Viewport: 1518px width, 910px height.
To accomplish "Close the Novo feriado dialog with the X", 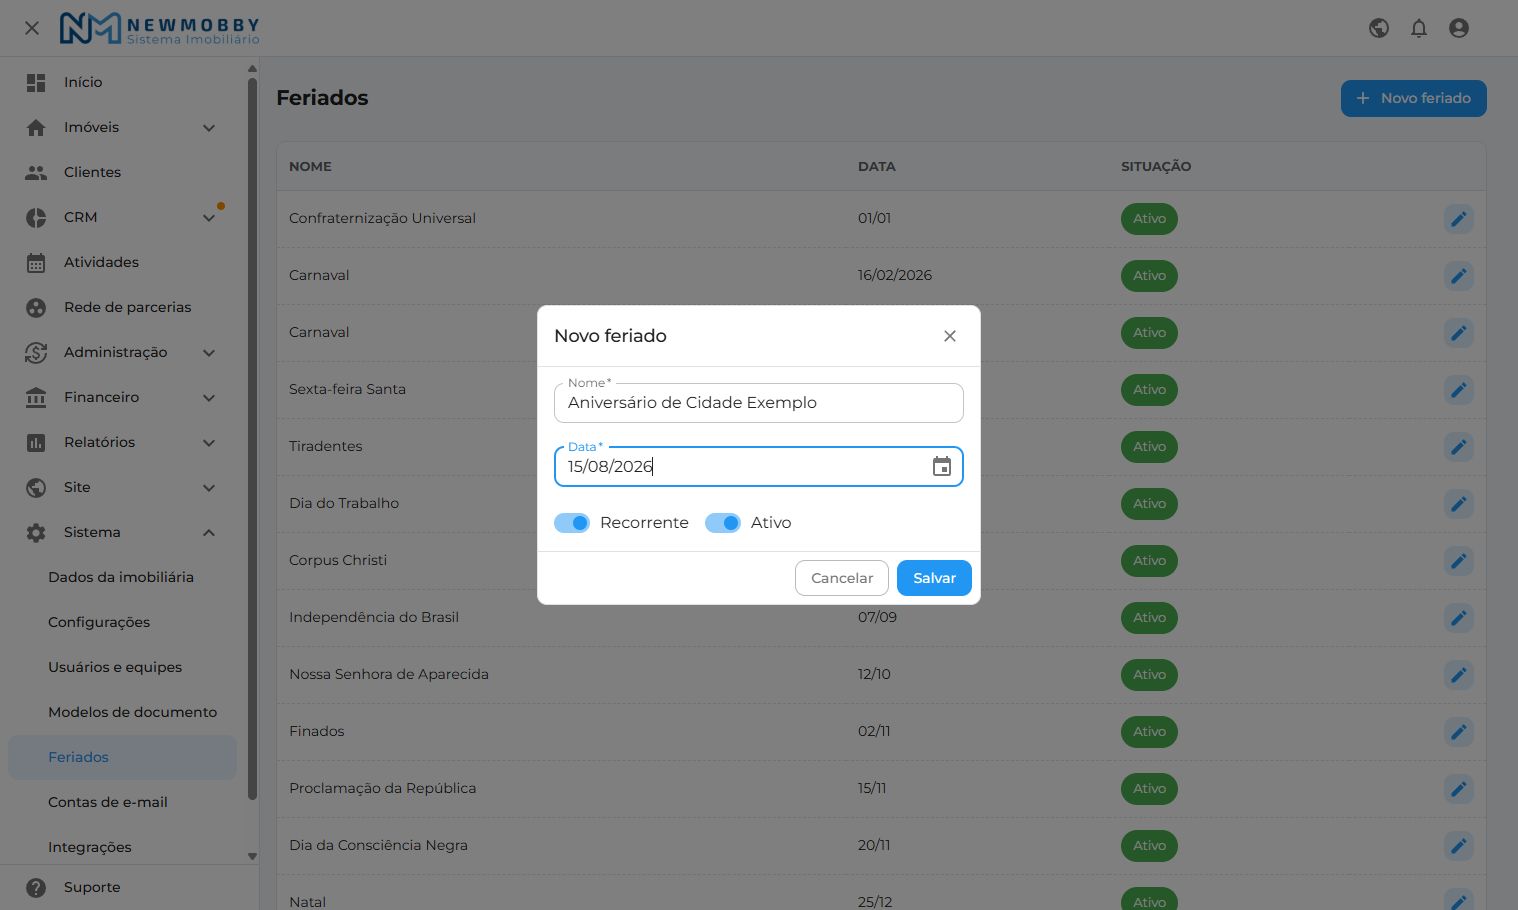I will coord(950,336).
